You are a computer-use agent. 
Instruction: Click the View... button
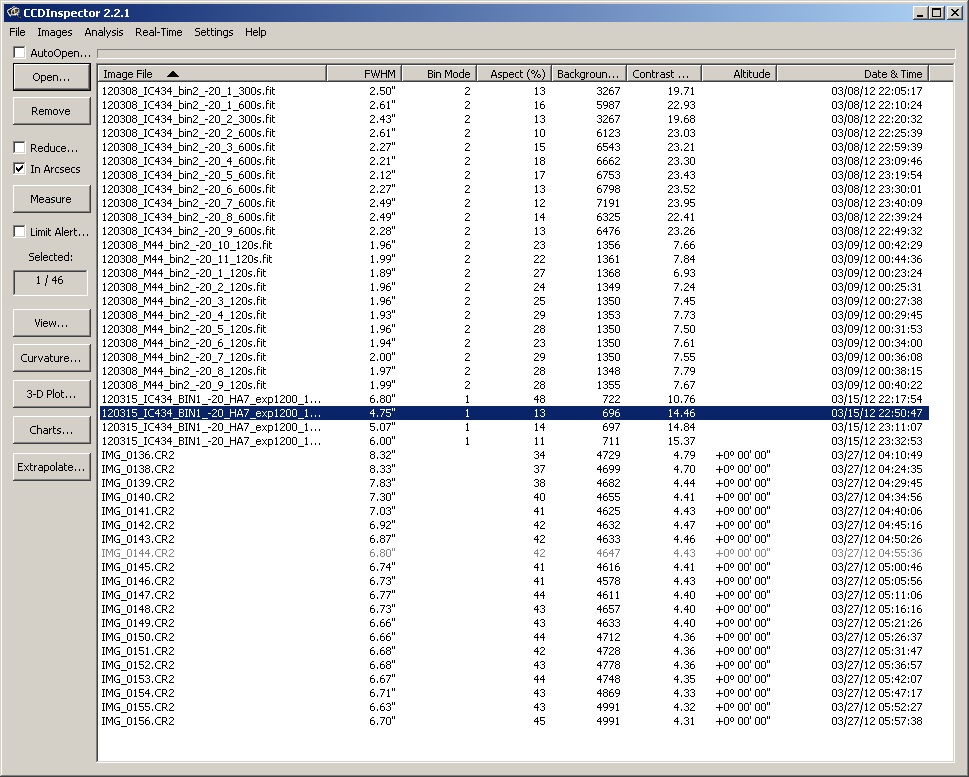point(51,323)
